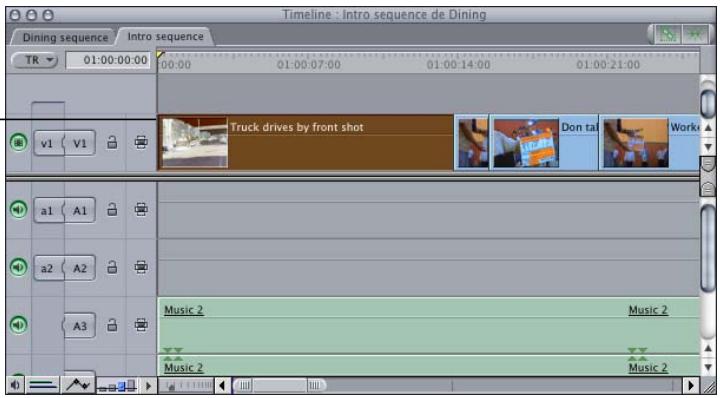Click the right Music 2 label on A3
Image resolution: width=720 pixels, height=398 pixels.
(648, 310)
